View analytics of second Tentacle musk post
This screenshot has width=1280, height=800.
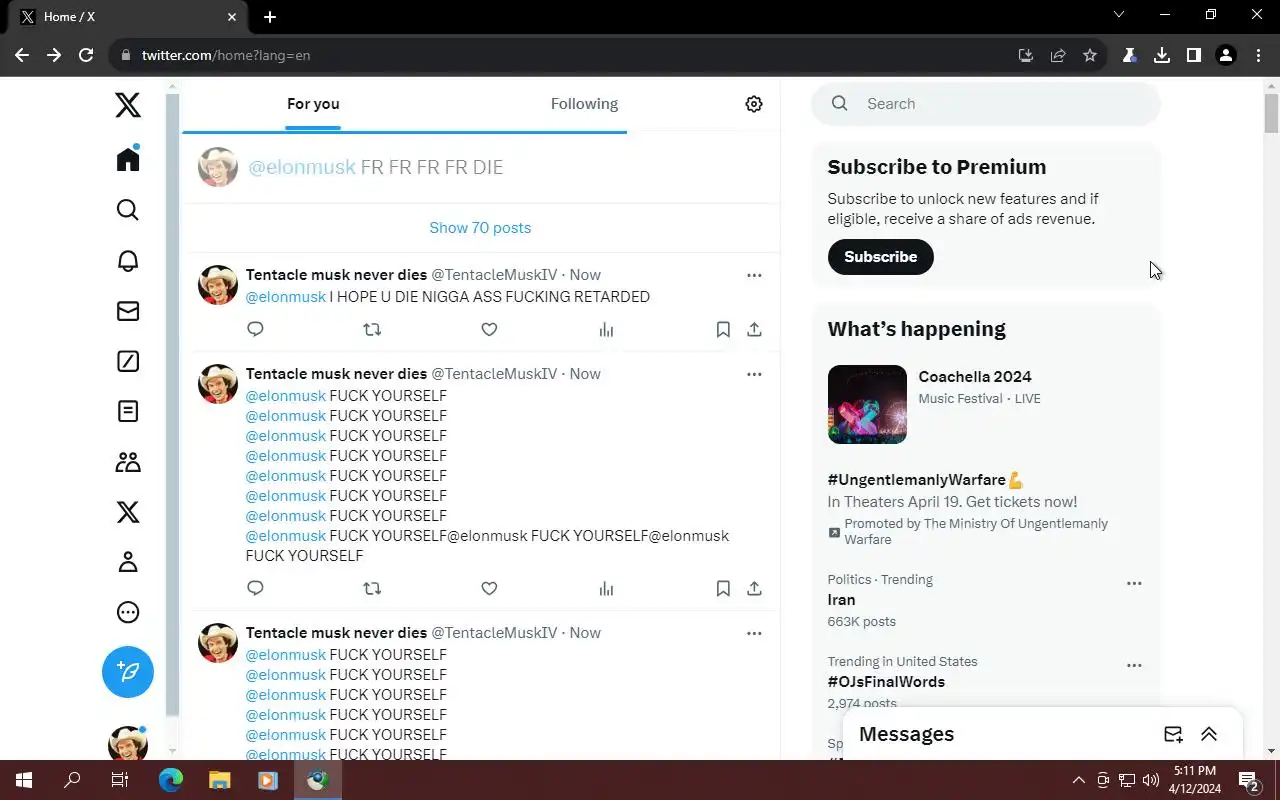606,588
